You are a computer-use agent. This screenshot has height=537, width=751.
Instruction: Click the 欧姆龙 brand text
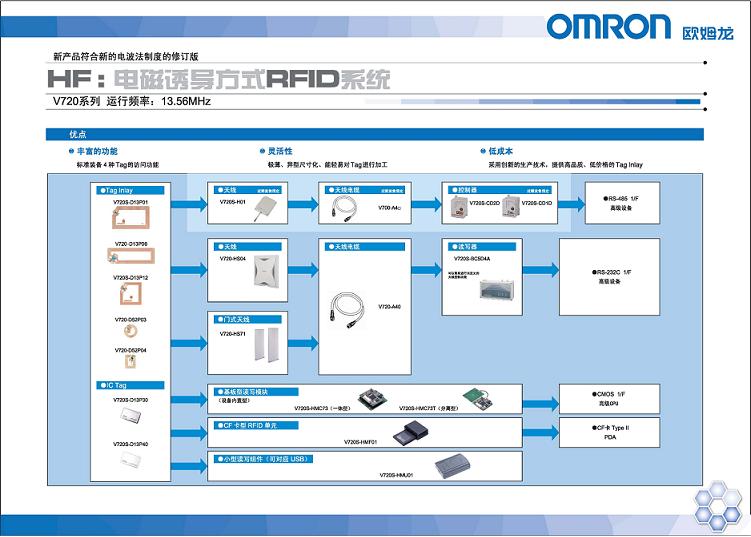click(x=707, y=33)
